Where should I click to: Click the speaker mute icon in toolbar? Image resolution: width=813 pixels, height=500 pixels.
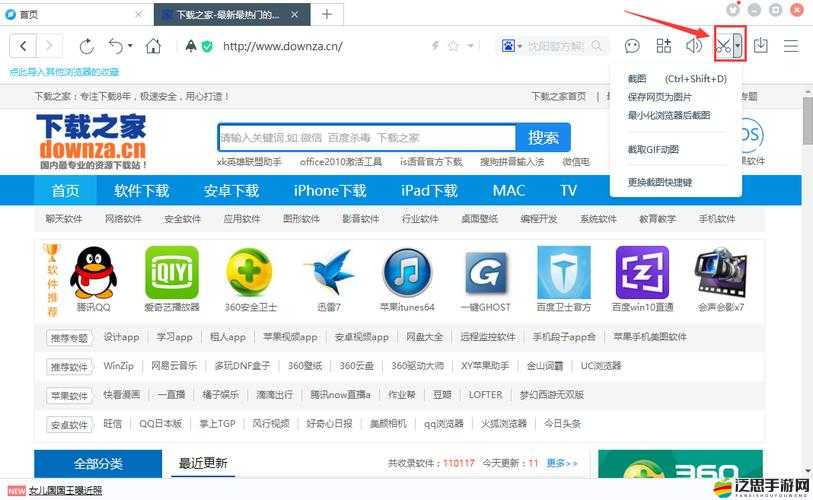click(x=693, y=46)
